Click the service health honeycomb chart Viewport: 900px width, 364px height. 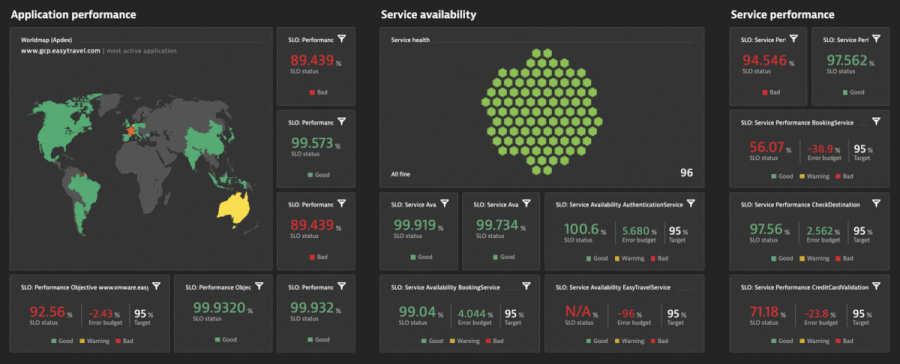pos(542,111)
